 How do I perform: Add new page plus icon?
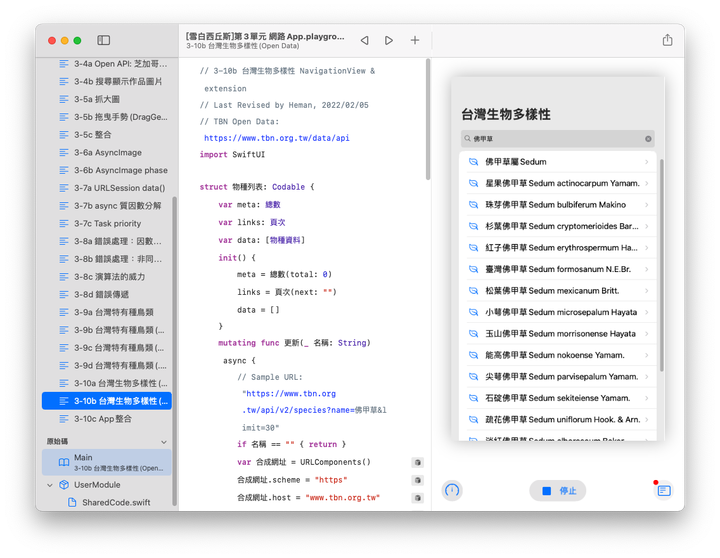point(415,40)
